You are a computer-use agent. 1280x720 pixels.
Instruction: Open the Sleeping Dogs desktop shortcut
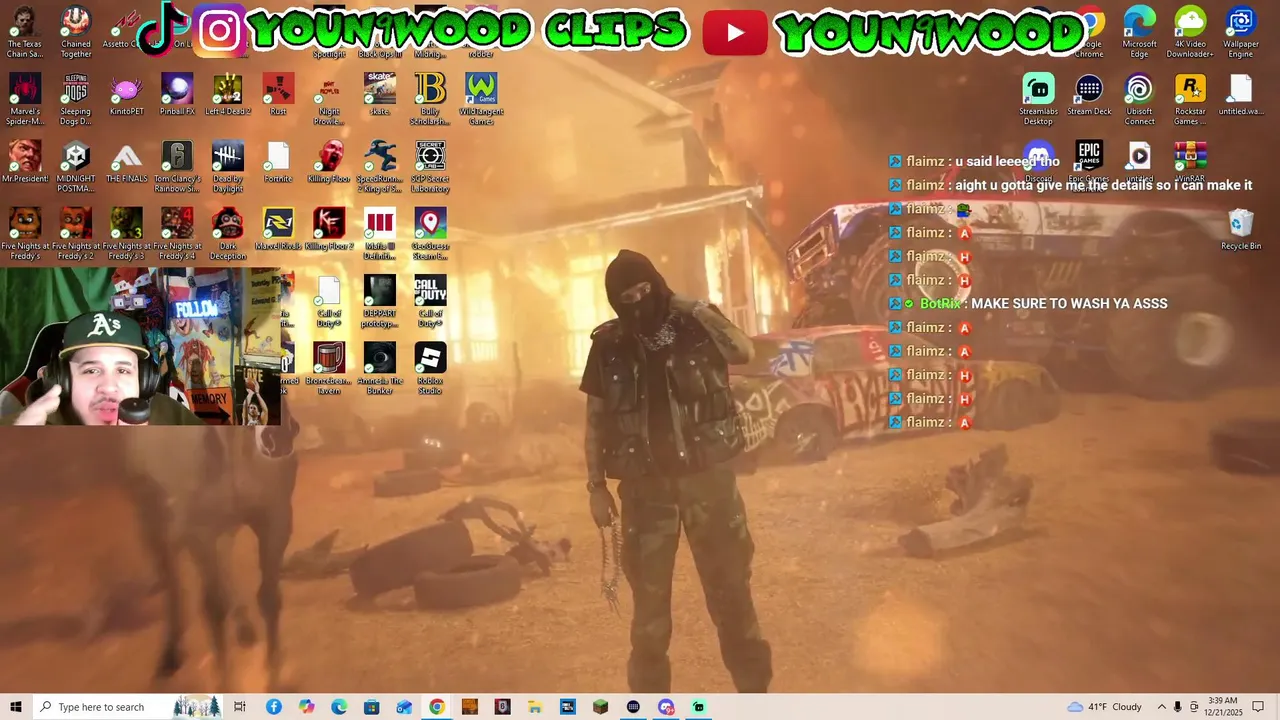click(76, 100)
